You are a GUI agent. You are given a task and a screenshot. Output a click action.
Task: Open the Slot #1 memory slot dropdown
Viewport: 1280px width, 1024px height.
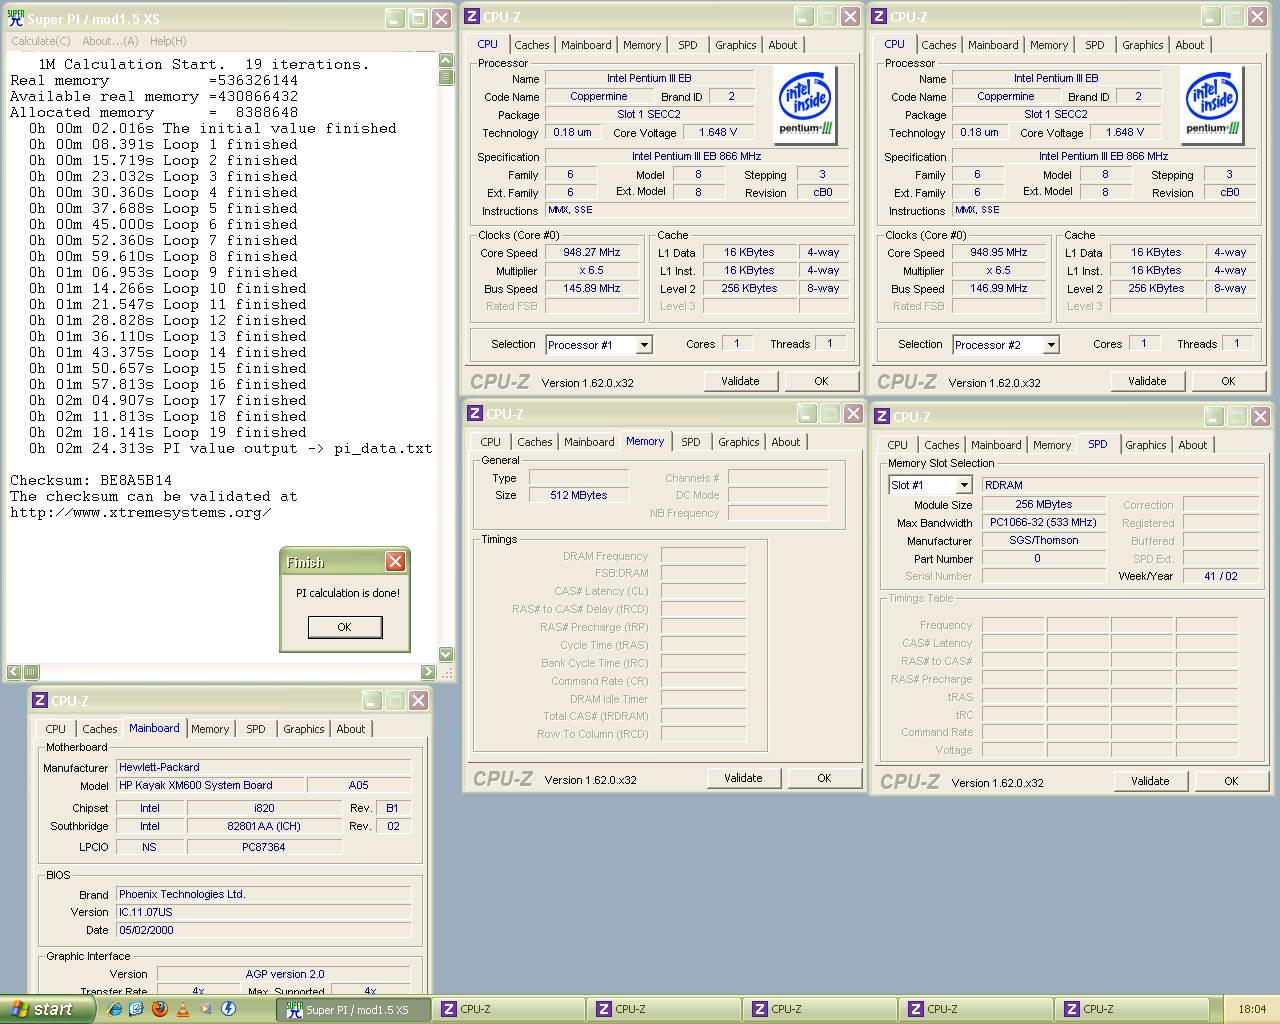pos(964,485)
